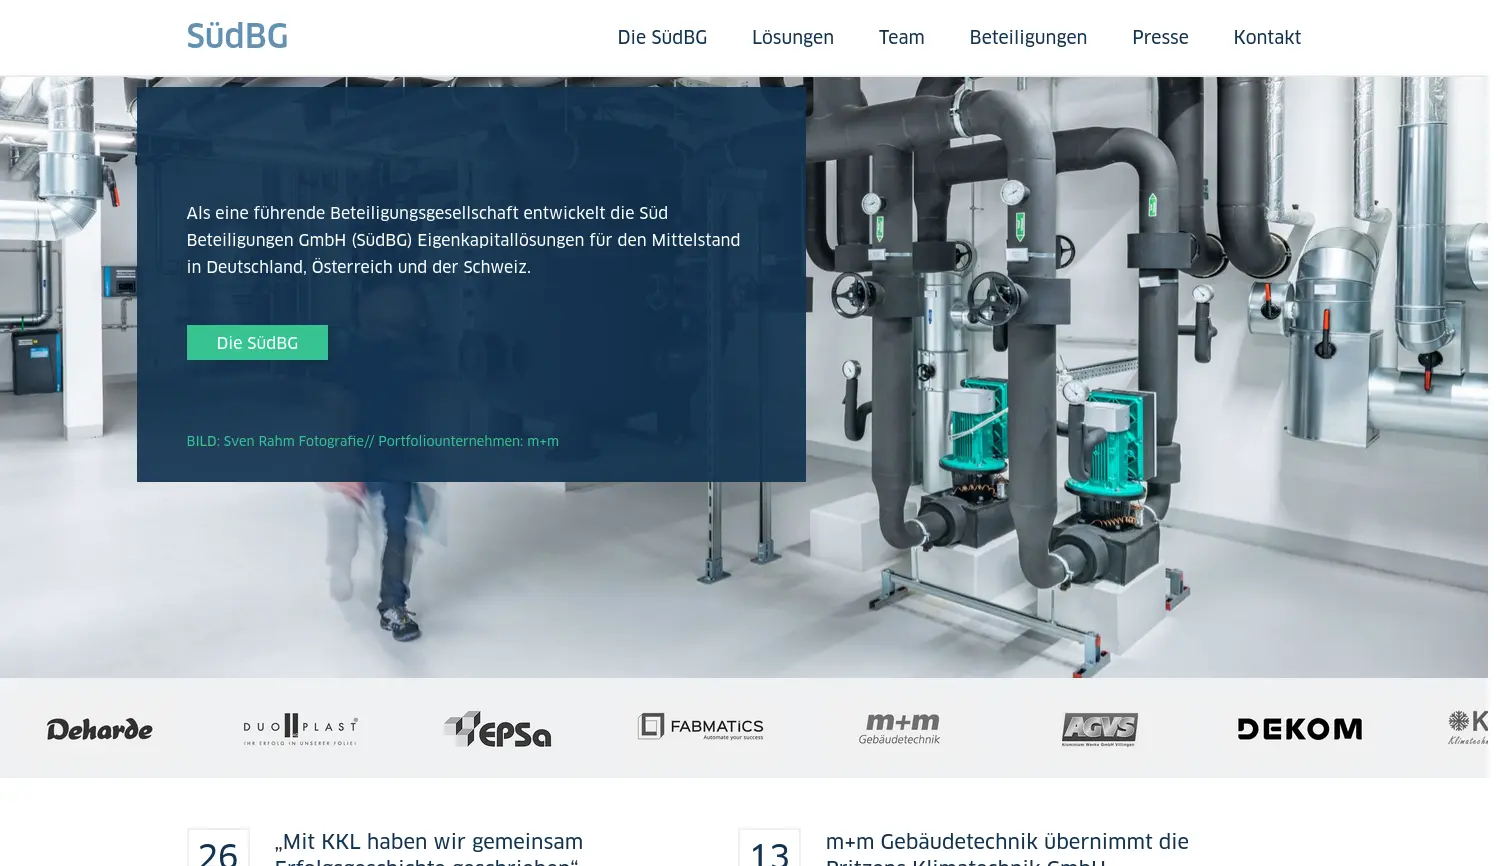Open the Presse section
Image resolution: width=1500 pixels, height=866 pixels.
[x=1160, y=37]
